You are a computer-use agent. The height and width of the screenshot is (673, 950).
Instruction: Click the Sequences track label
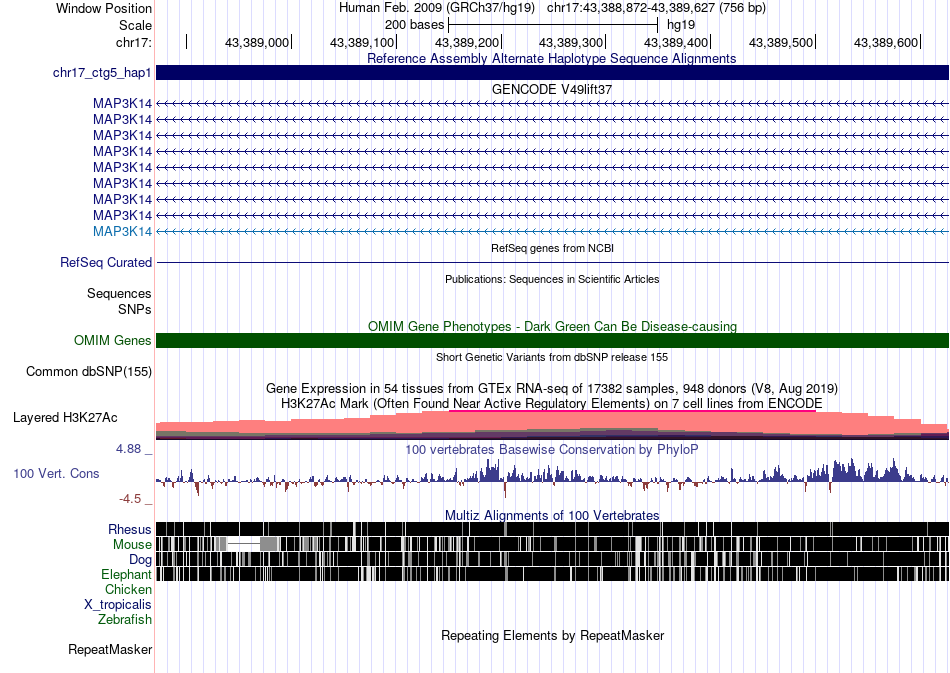119,294
